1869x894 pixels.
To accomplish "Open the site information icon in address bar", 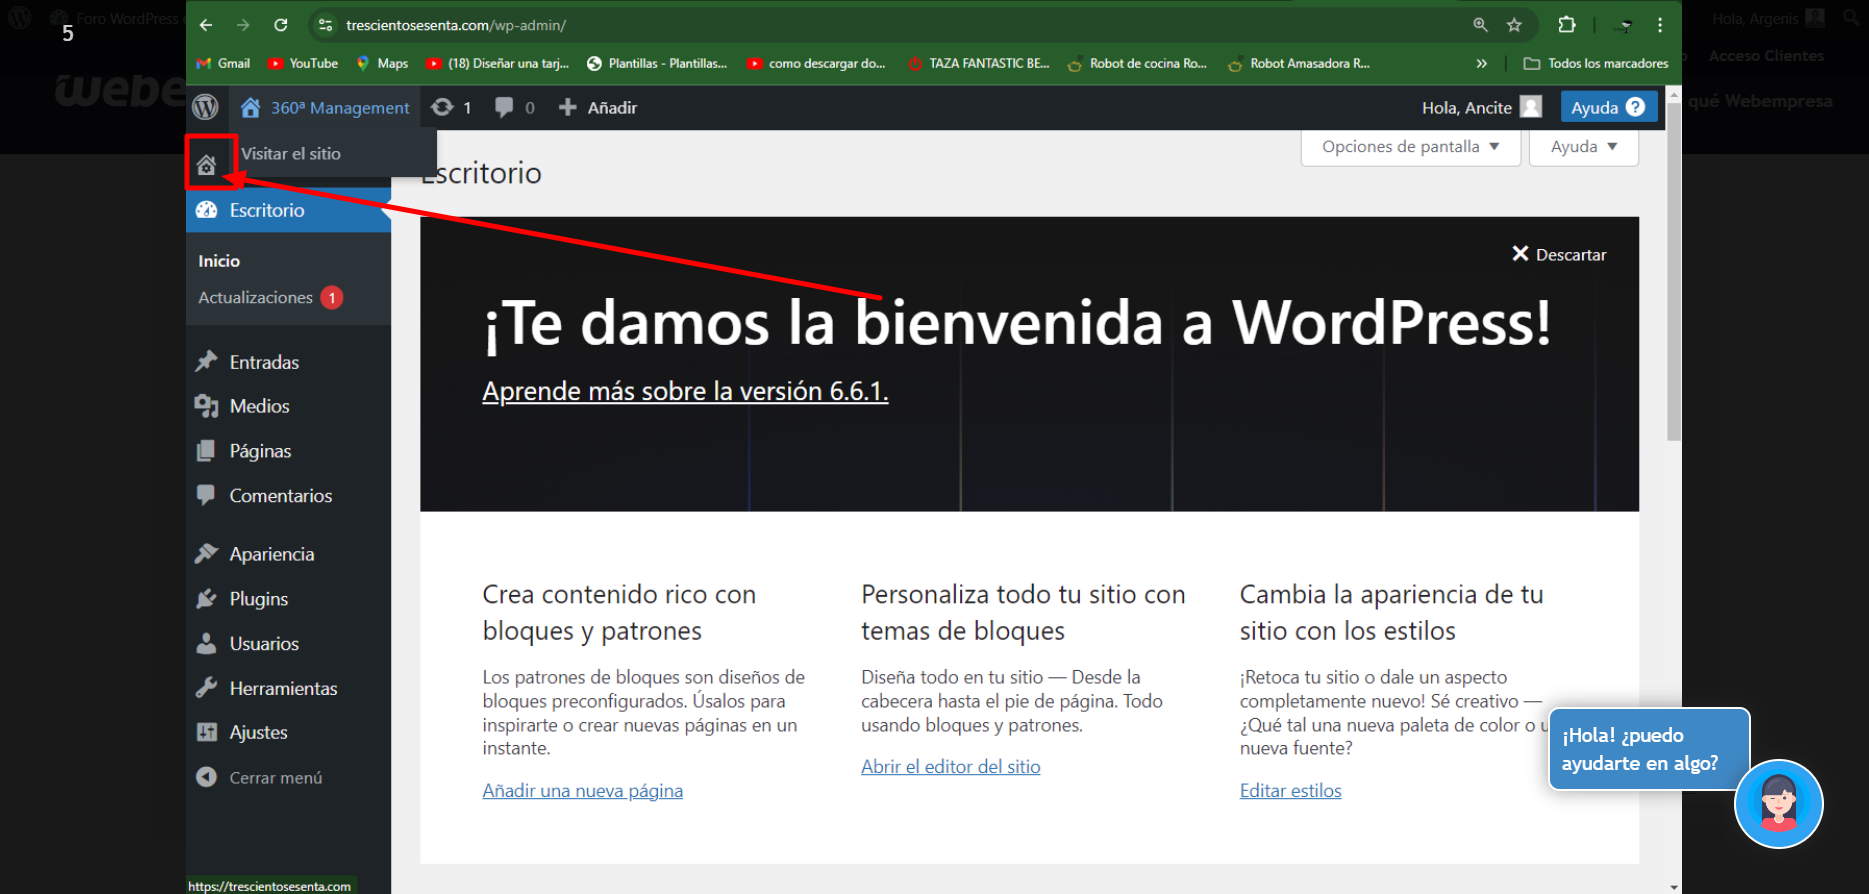I will (325, 25).
